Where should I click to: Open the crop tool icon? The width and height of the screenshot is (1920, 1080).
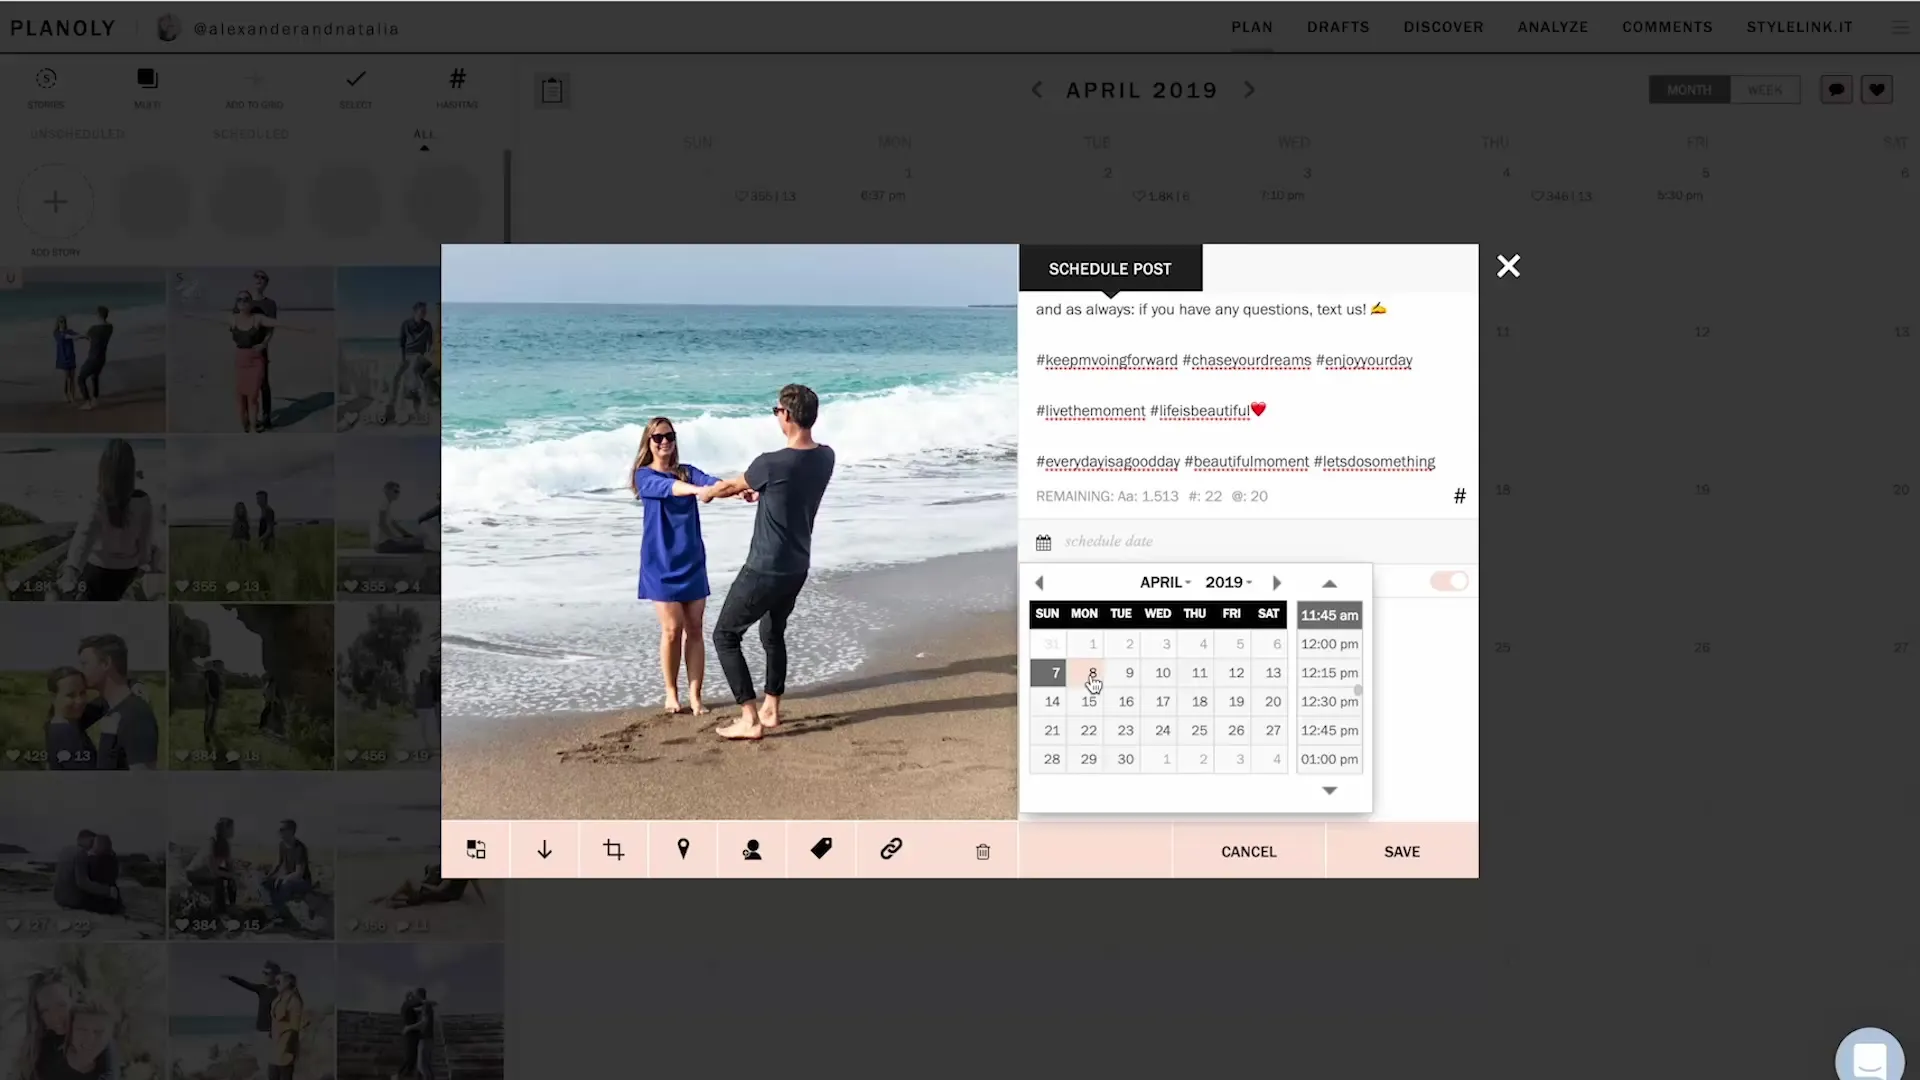(x=613, y=850)
